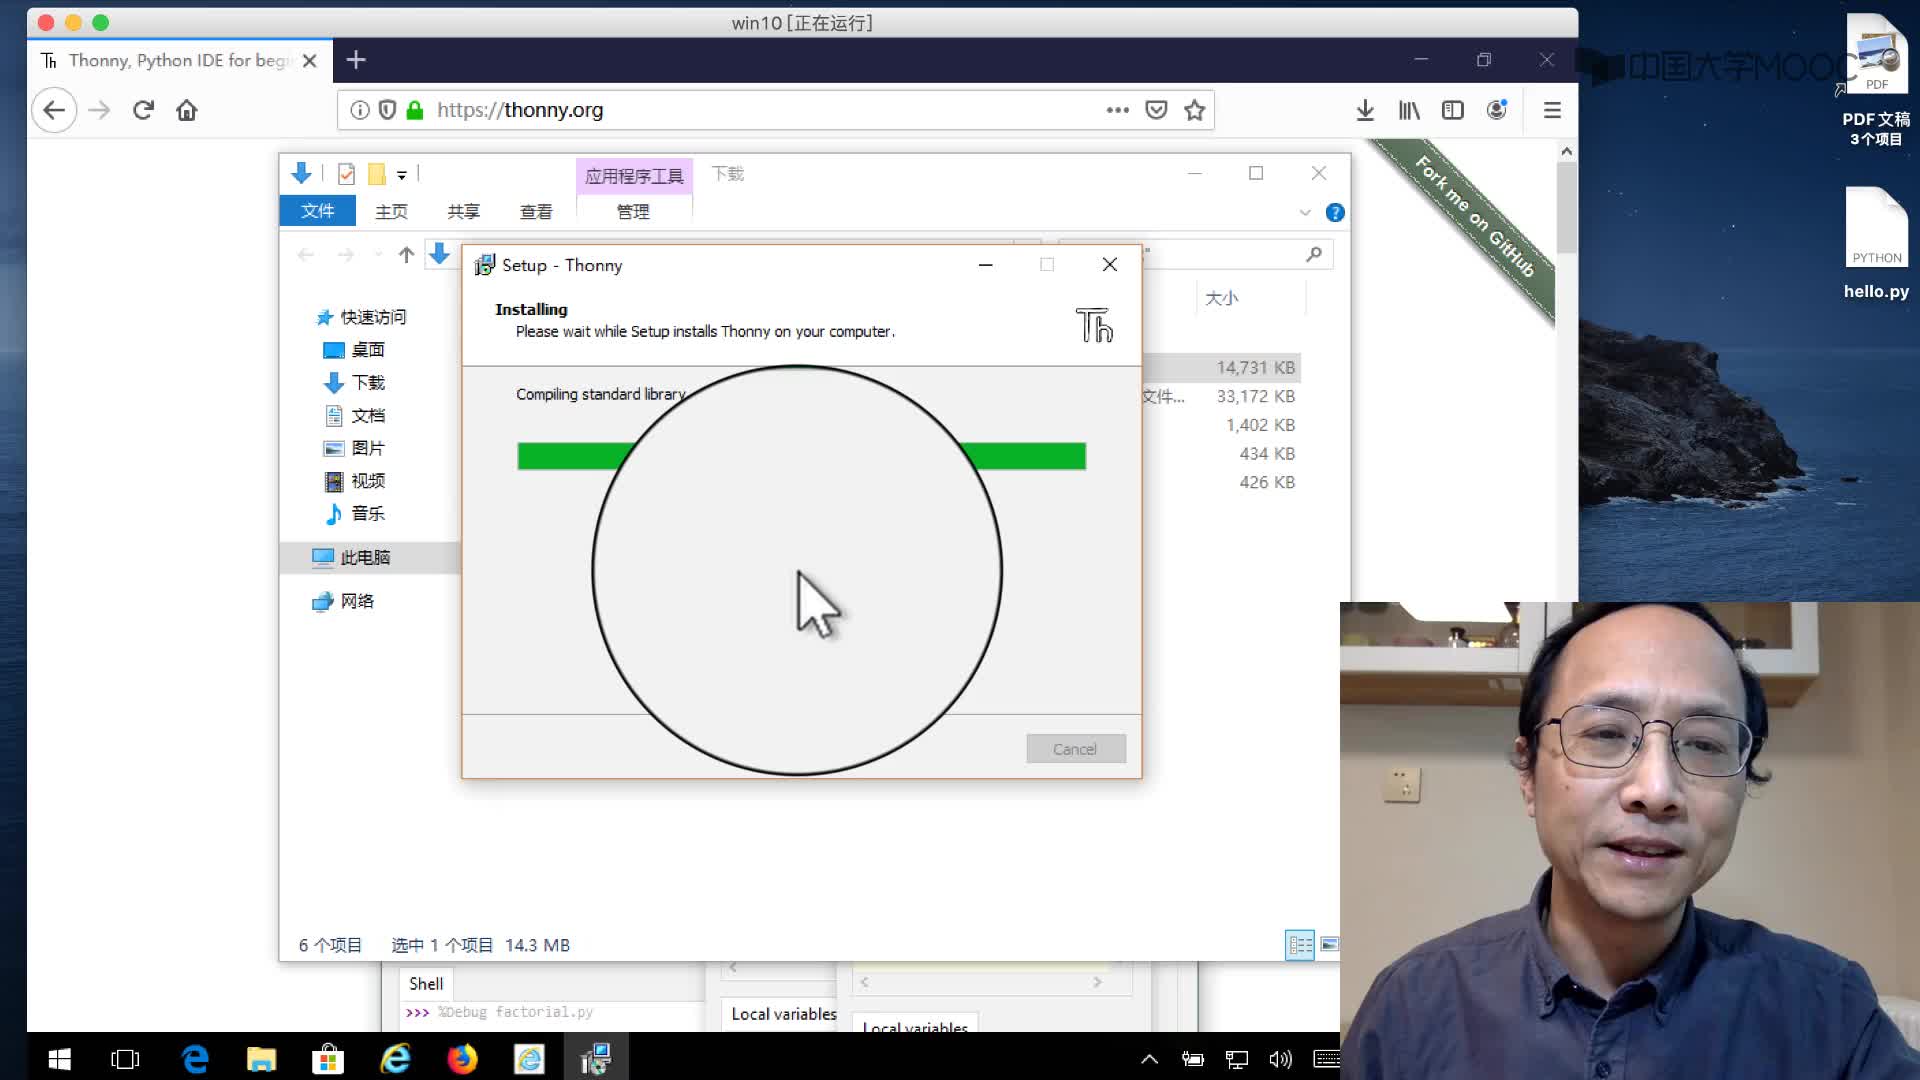Click Firefox forward navigation arrow
Image resolution: width=1920 pixels, height=1080 pixels.
click(x=99, y=110)
